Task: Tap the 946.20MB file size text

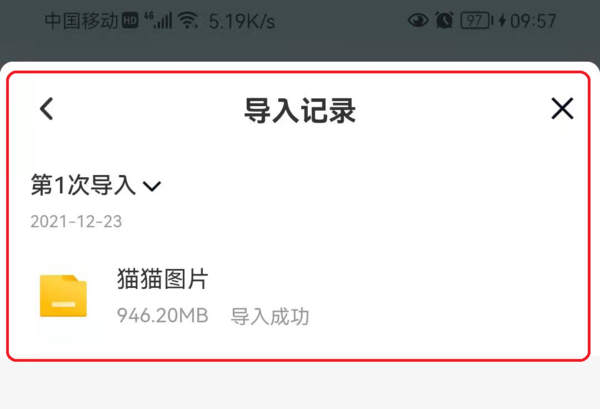Action: [x=163, y=316]
